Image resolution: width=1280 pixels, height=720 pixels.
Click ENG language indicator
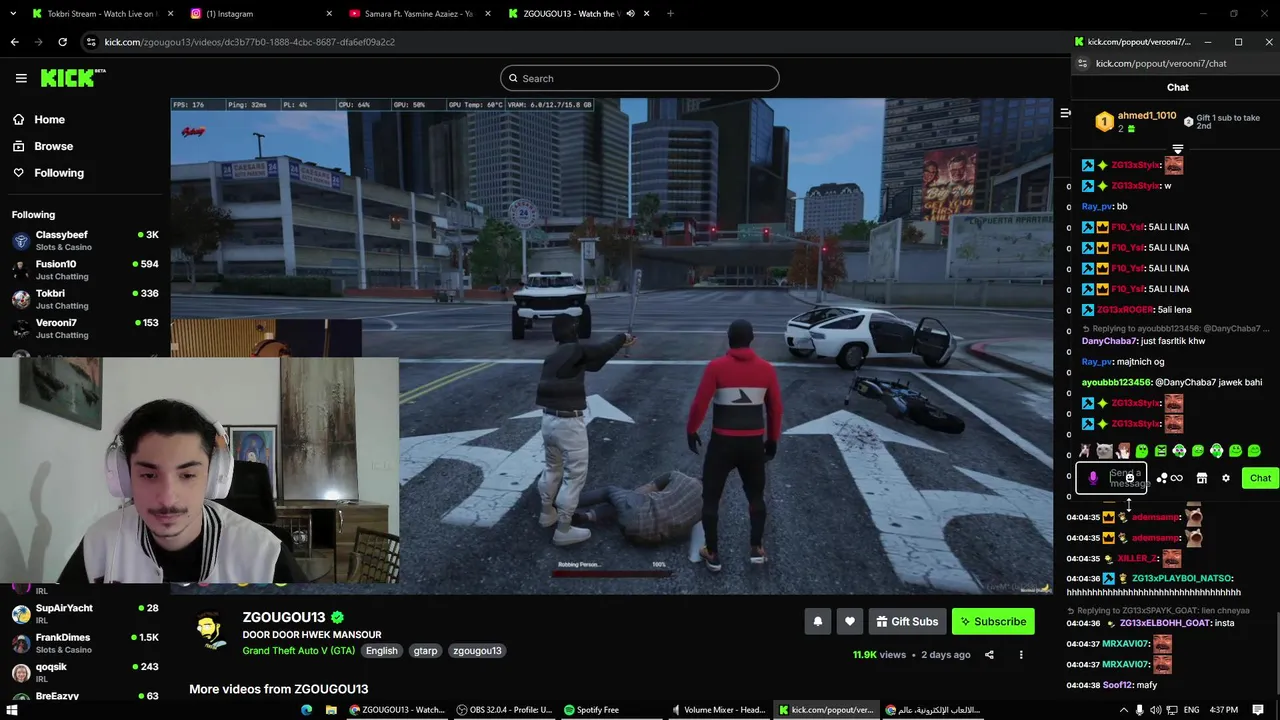(1192, 710)
